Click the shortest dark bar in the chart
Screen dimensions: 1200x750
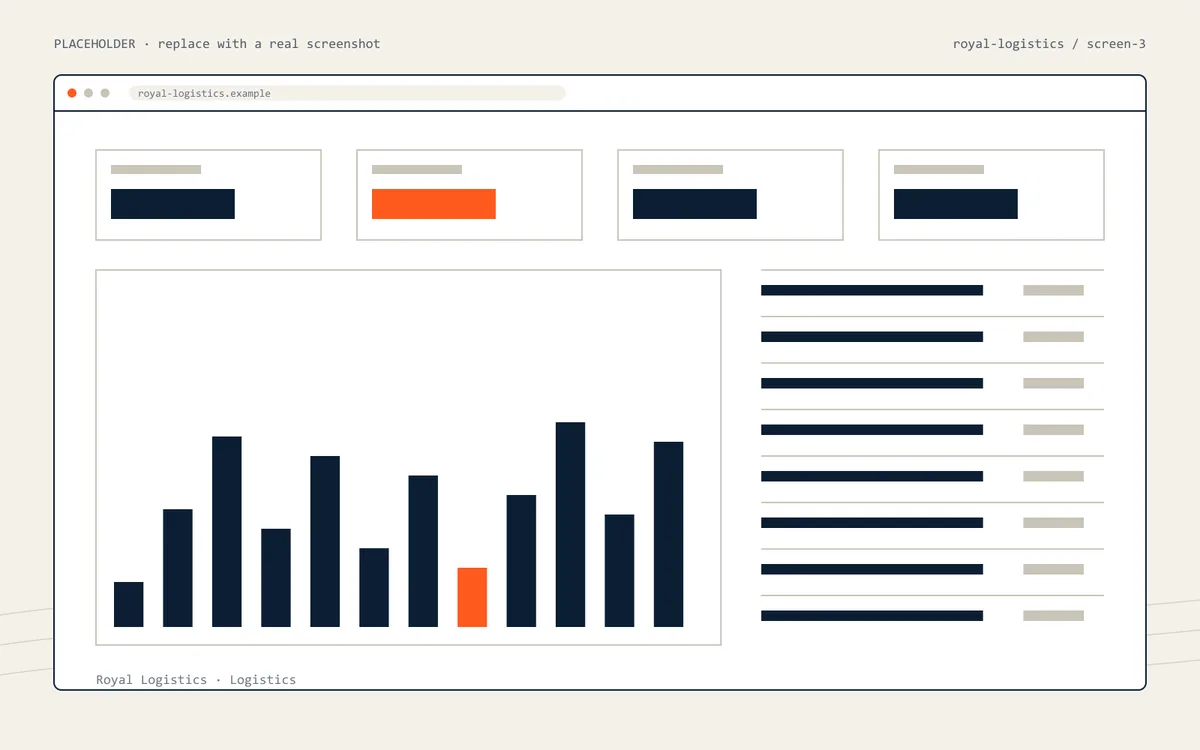(x=129, y=604)
